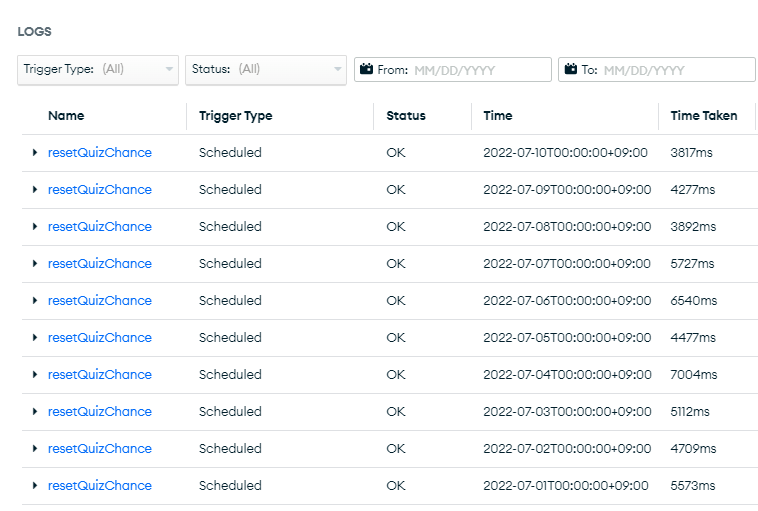
Task: Click the Trigger Type column header
Action: (235, 116)
